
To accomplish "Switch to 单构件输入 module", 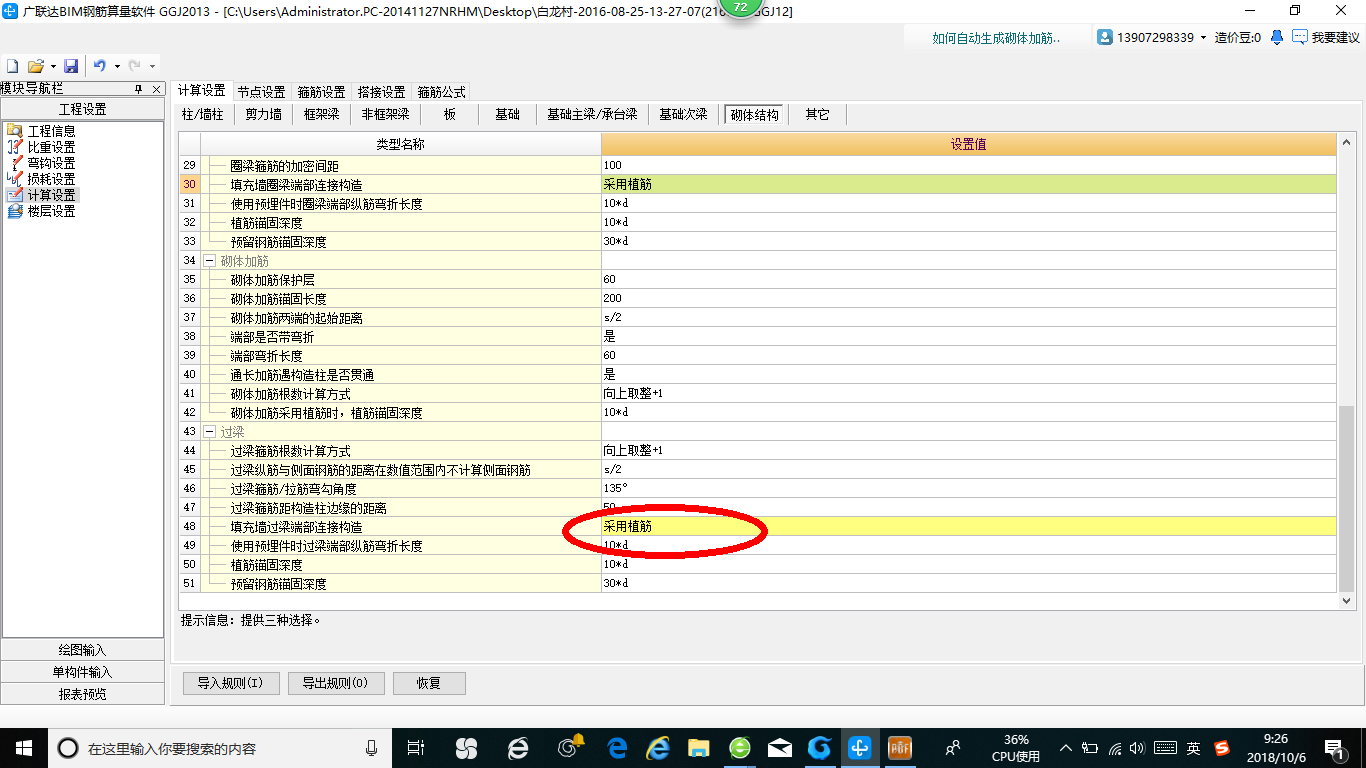I will [82, 672].
